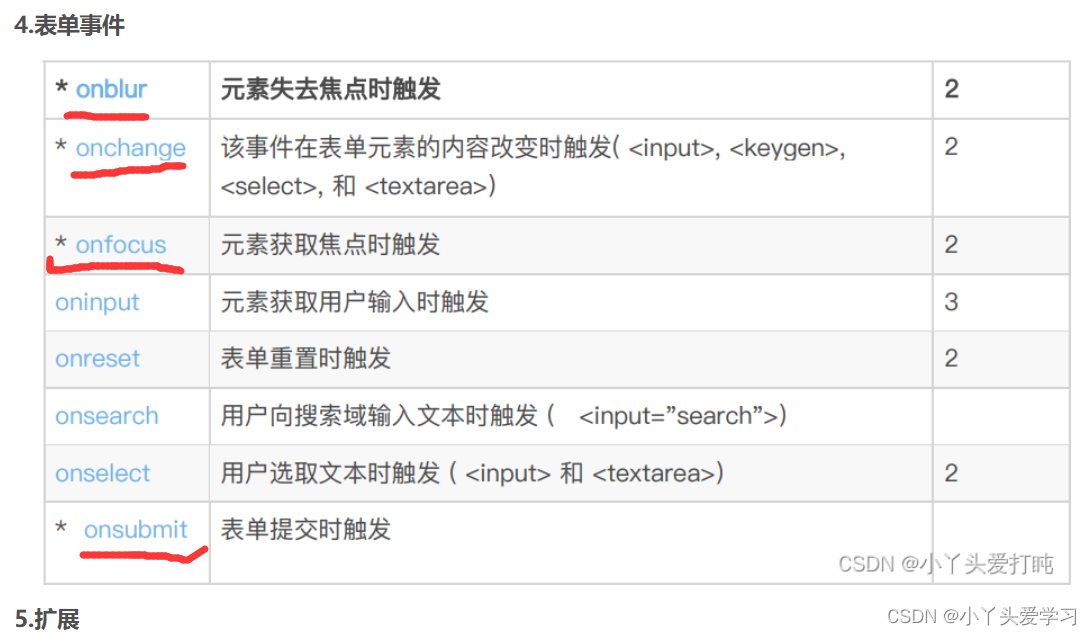Screen dimensions: 1091x635
Task: Open the onchange event link
Action: tap(131, 147)
